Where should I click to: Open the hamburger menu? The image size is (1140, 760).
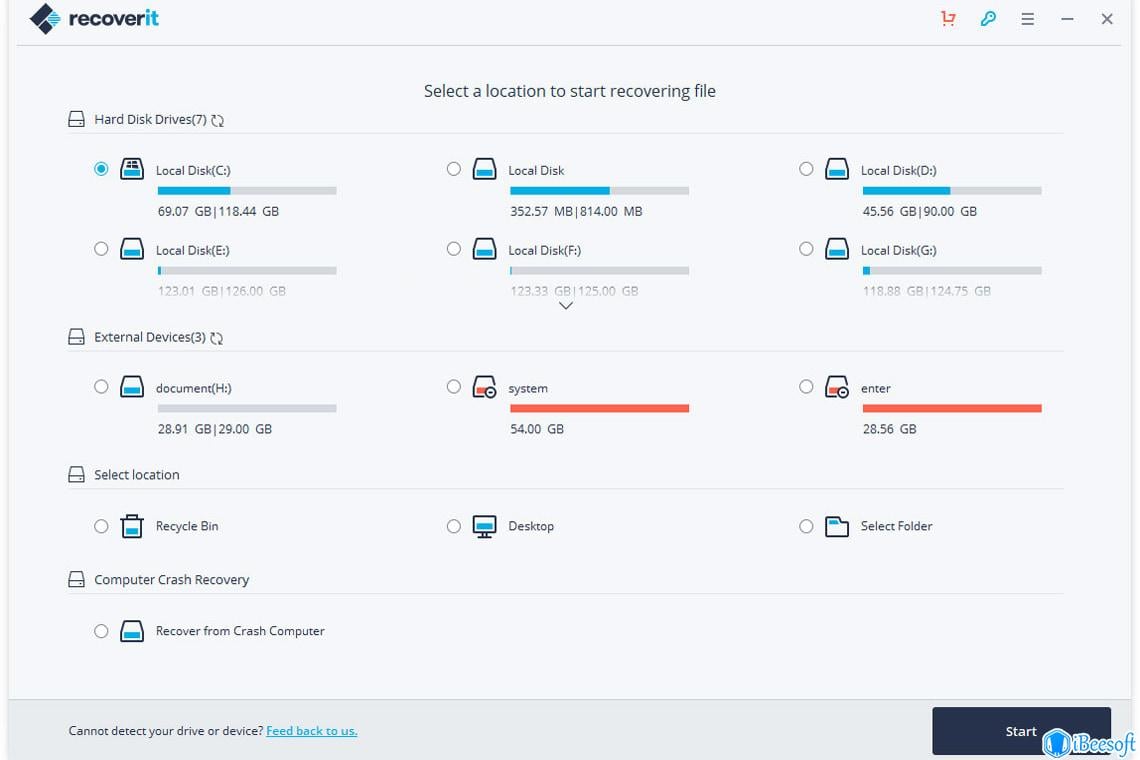tap(1028, 19)
